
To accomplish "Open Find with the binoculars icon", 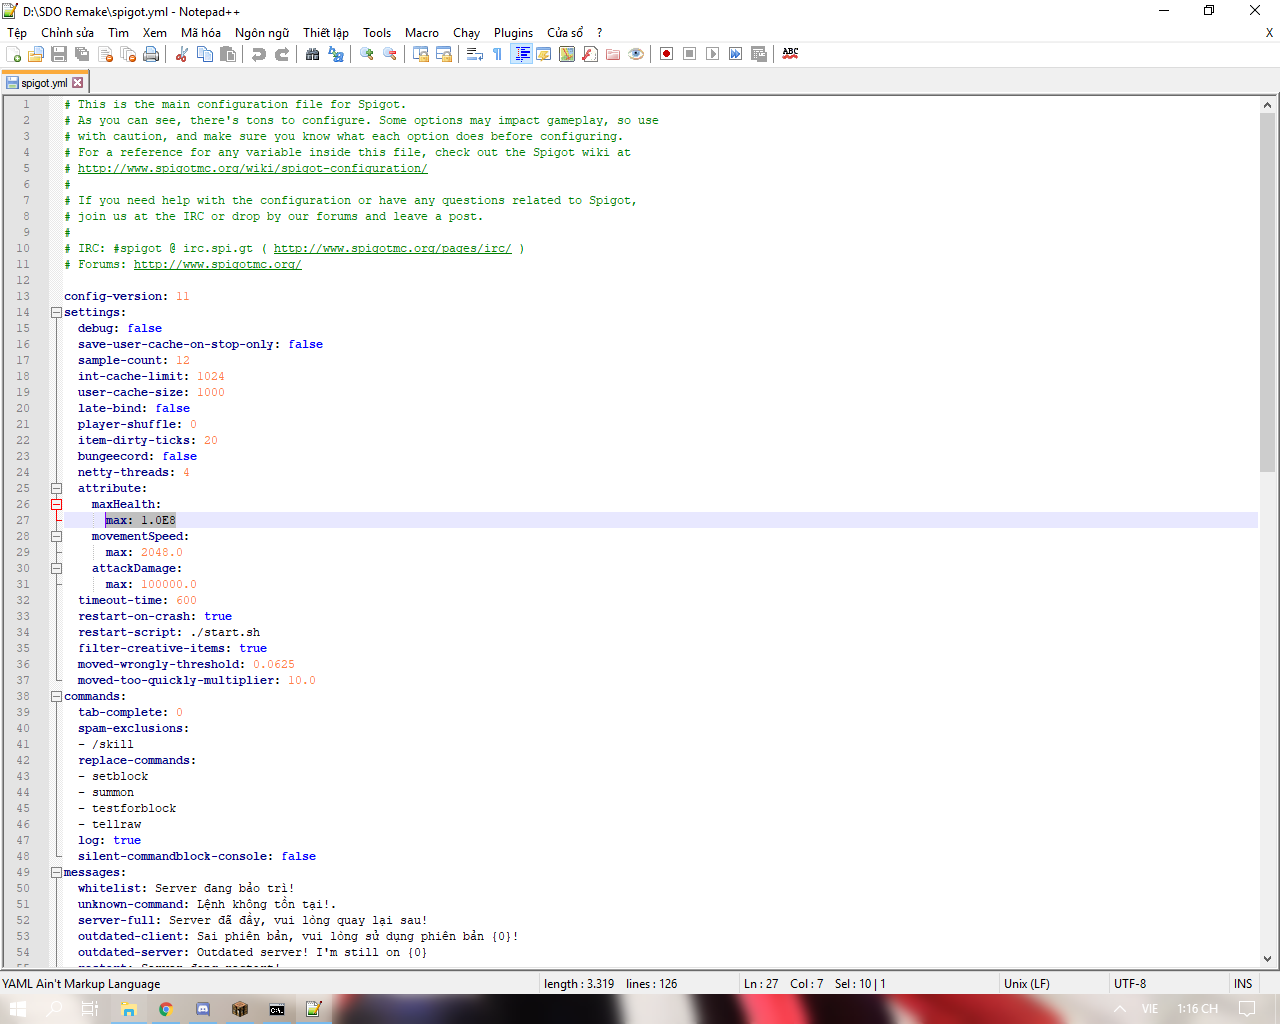I will click(313, 54).
